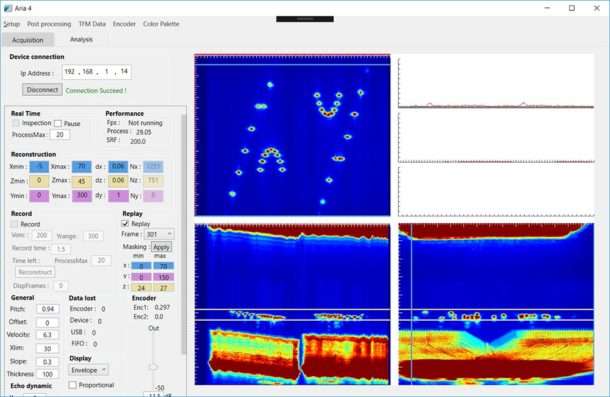Toggle the Inspection checkbox

click(16, 123)
